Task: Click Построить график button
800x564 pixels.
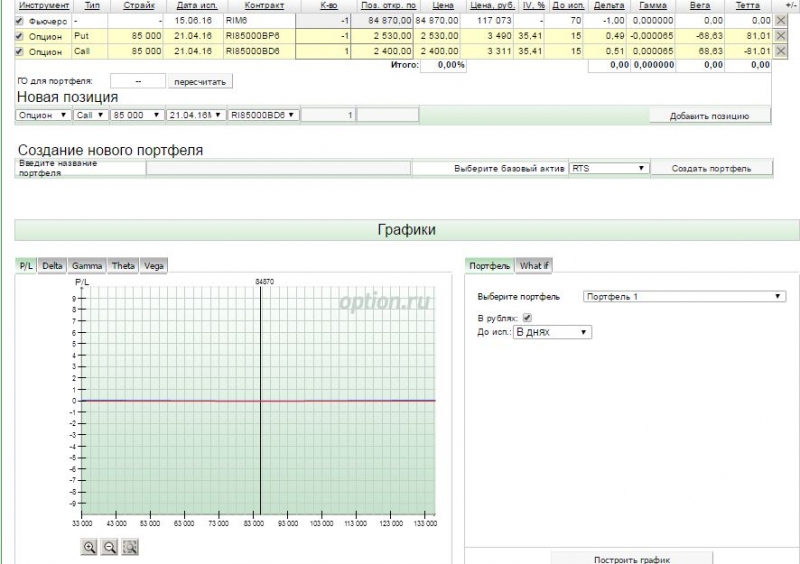Action: click(632, 559)
